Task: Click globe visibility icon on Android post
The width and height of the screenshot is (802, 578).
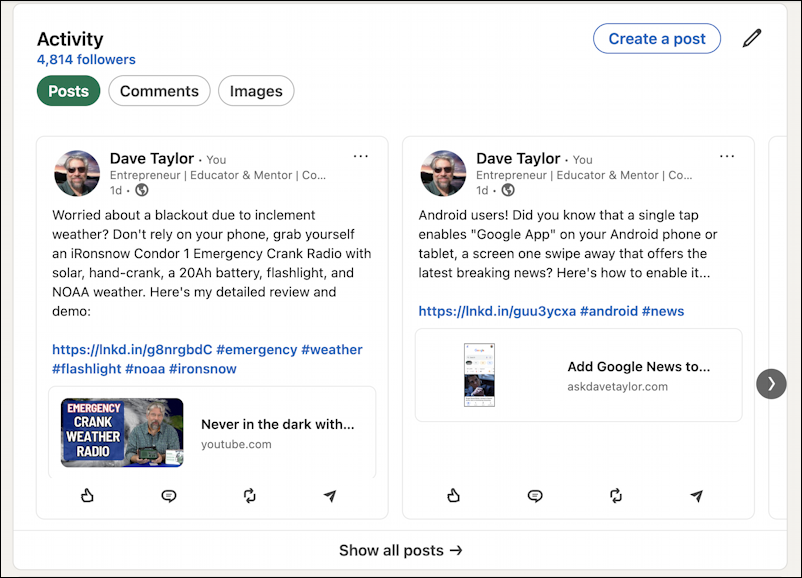Action: click(x=508, y=190)
